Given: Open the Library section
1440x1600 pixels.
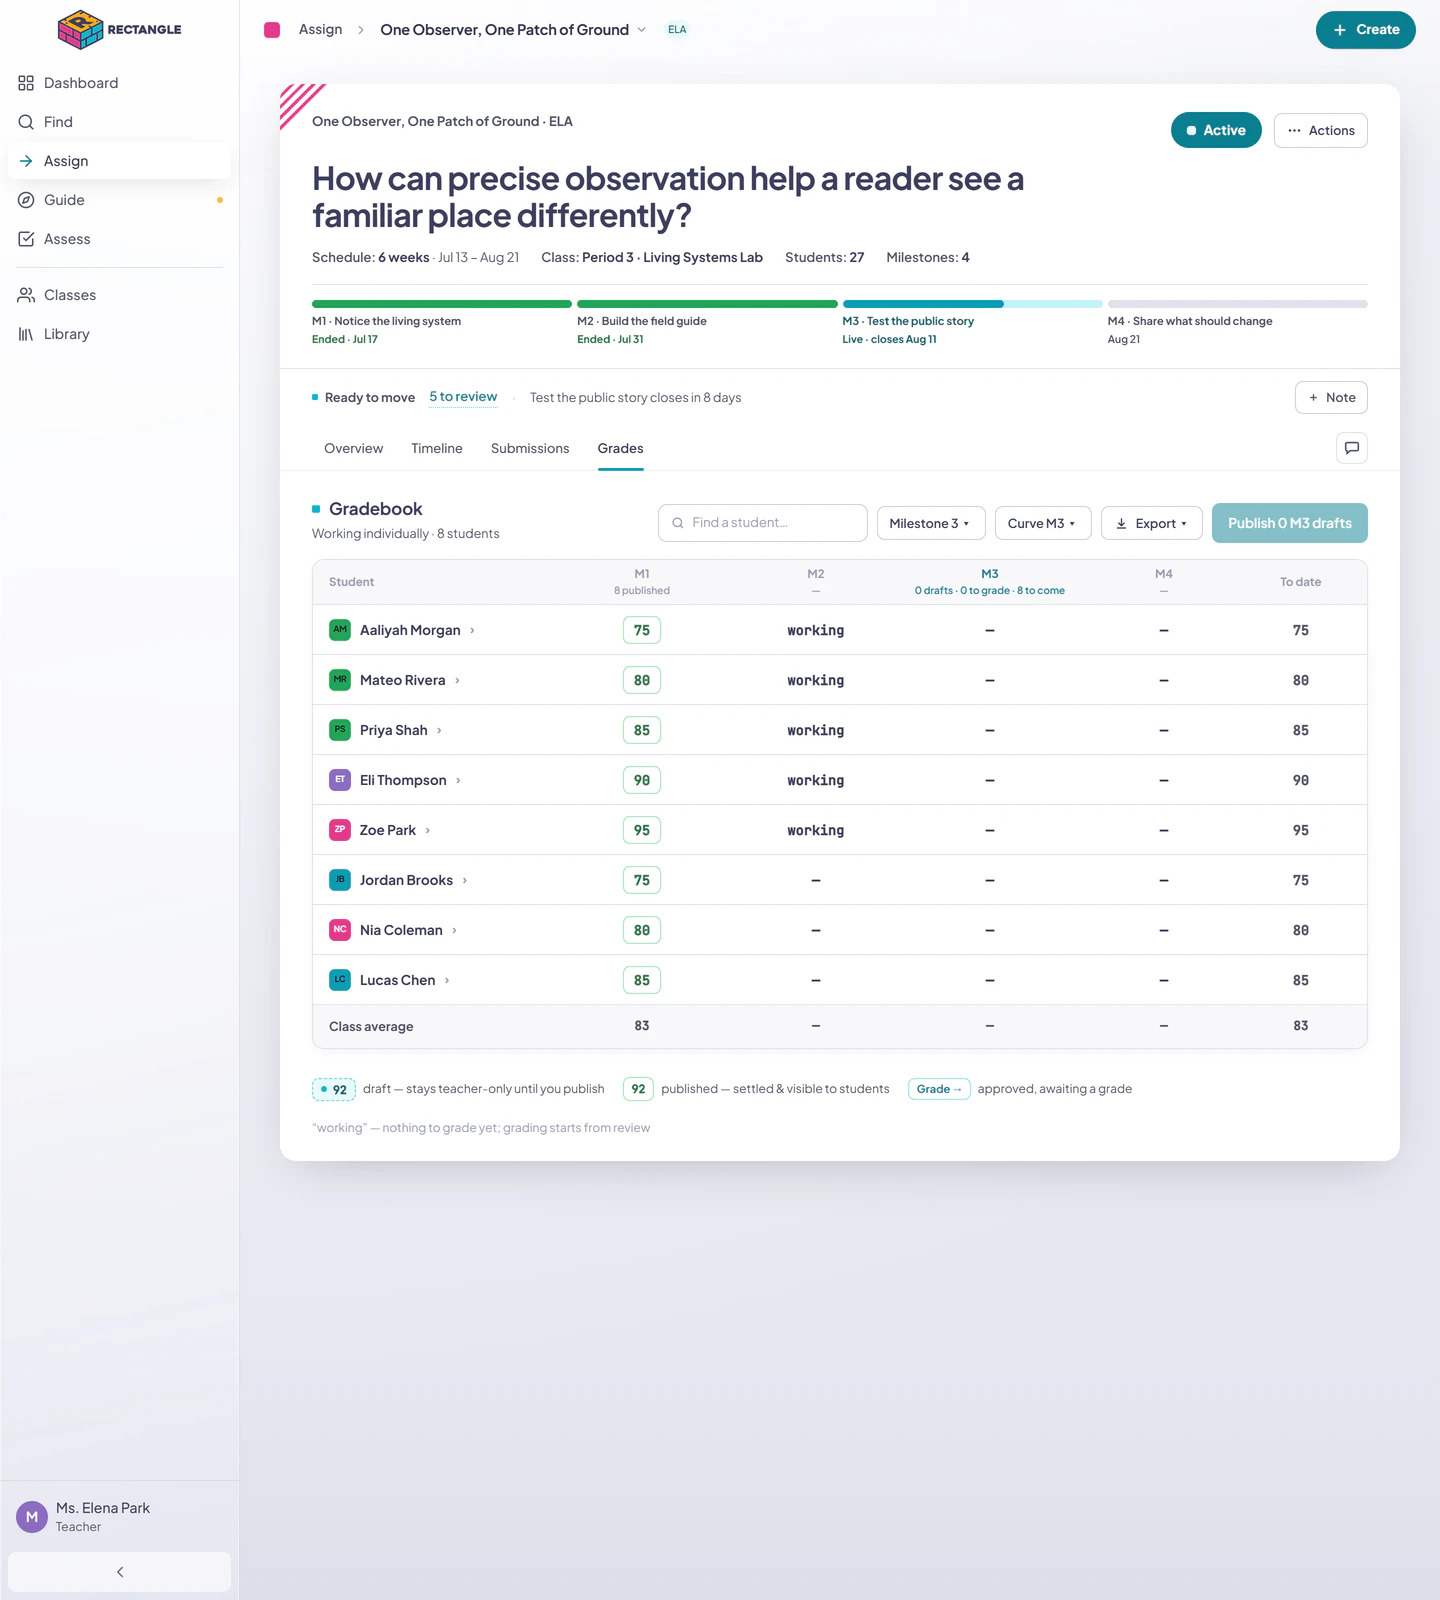Looking at the screenshot, I should (119, 334).
